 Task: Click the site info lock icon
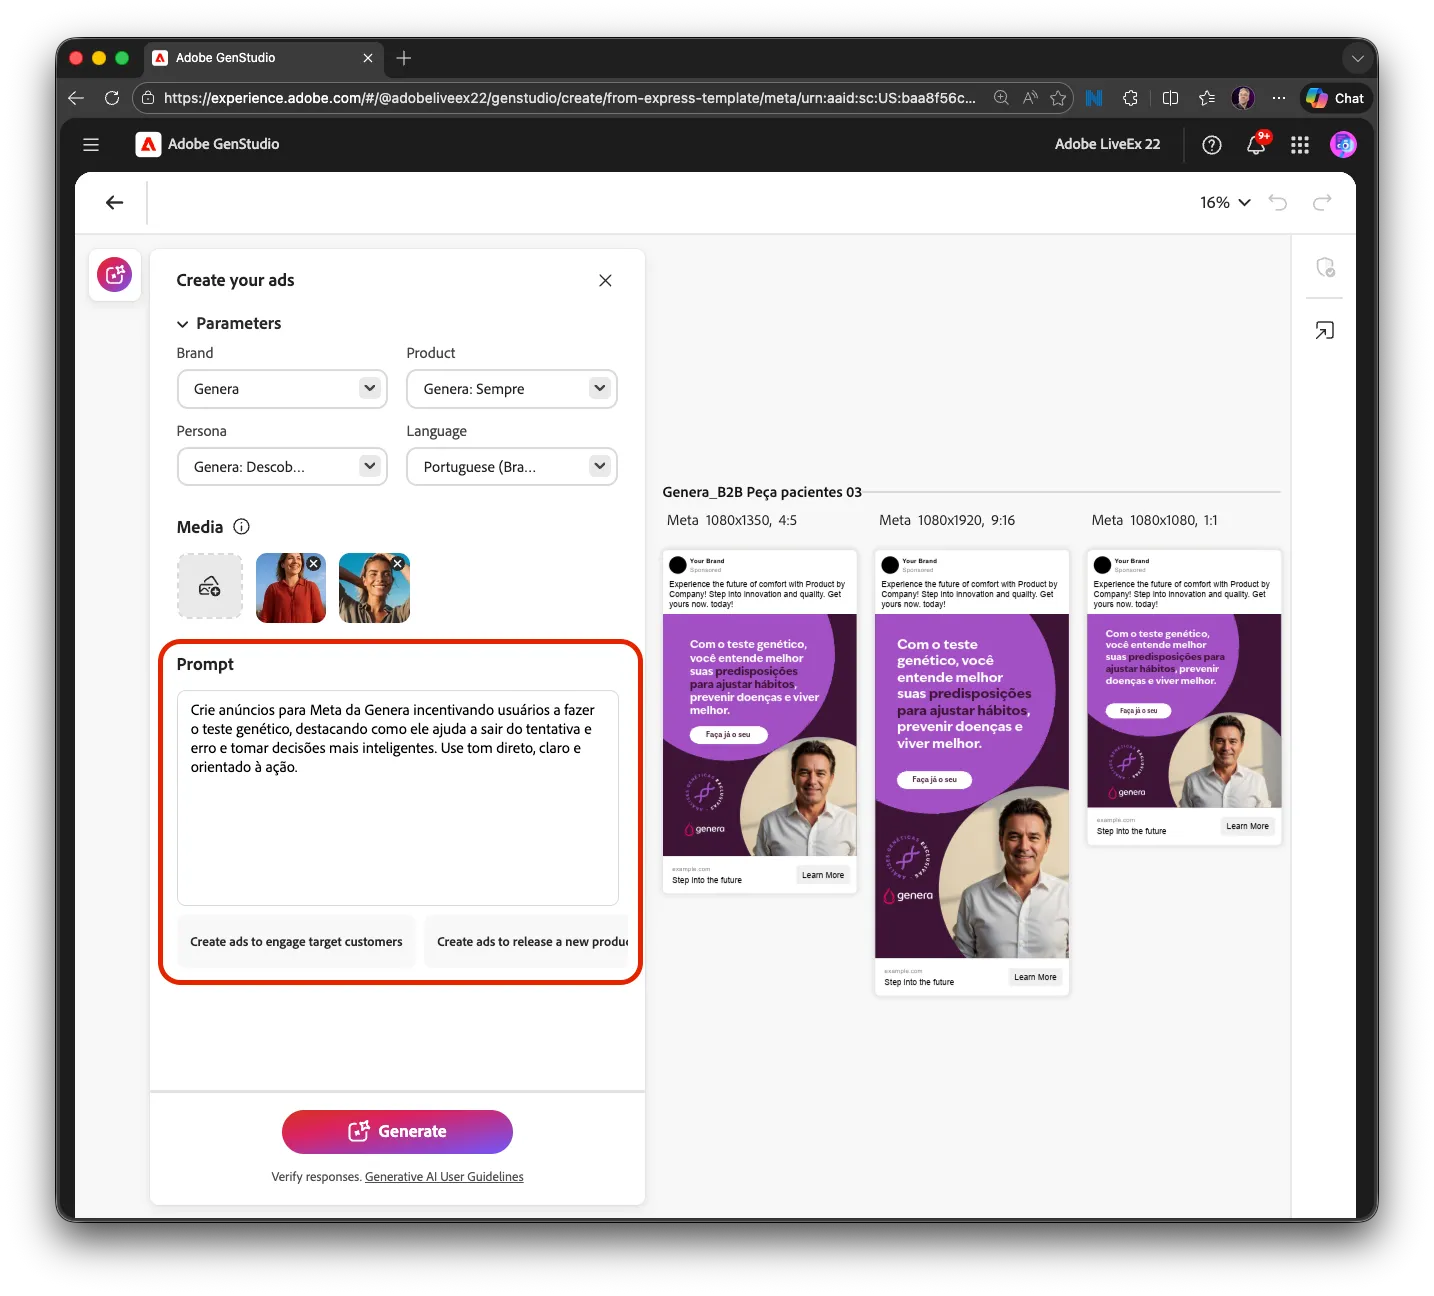[148, 98]
